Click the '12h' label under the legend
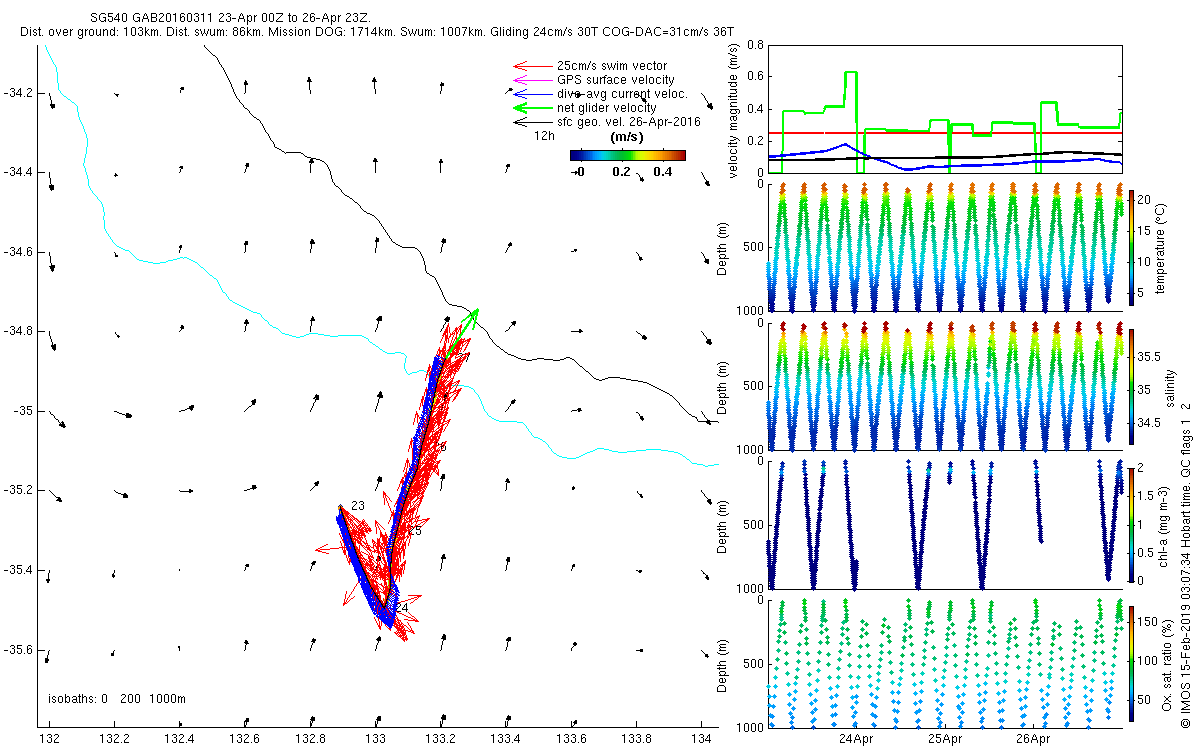This screenshot has height=750, width=1200. (545, 134)
